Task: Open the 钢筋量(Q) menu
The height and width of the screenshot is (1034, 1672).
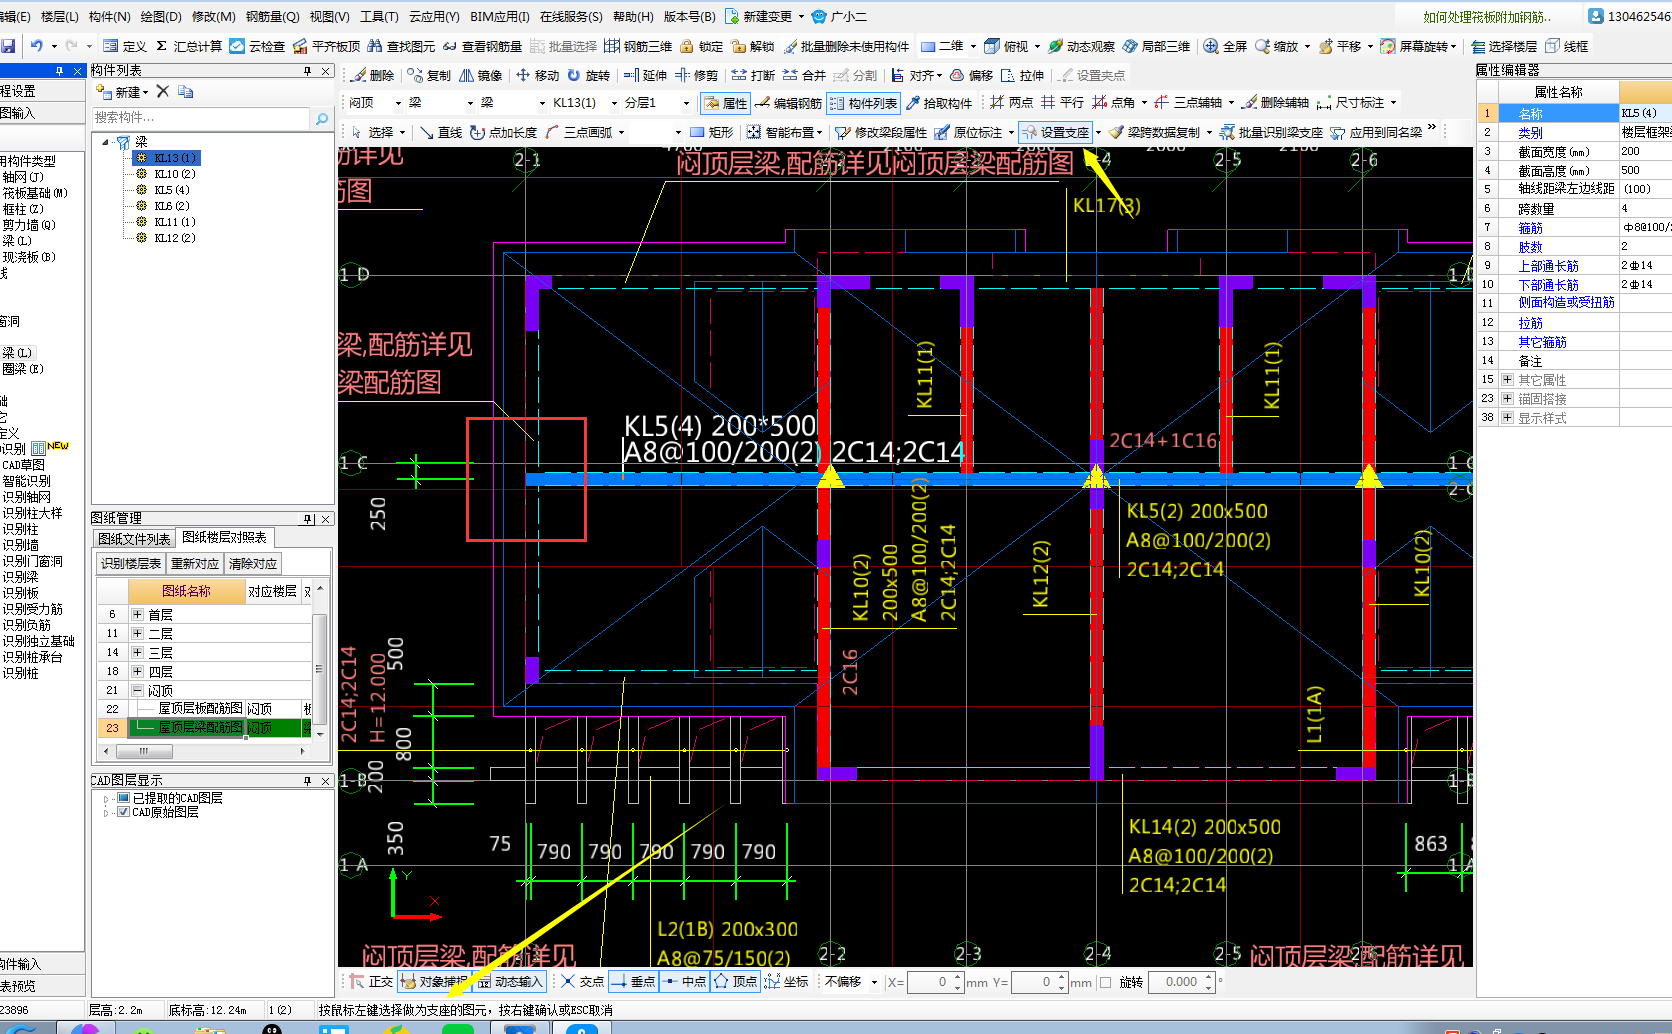Action: pos(272,16)
